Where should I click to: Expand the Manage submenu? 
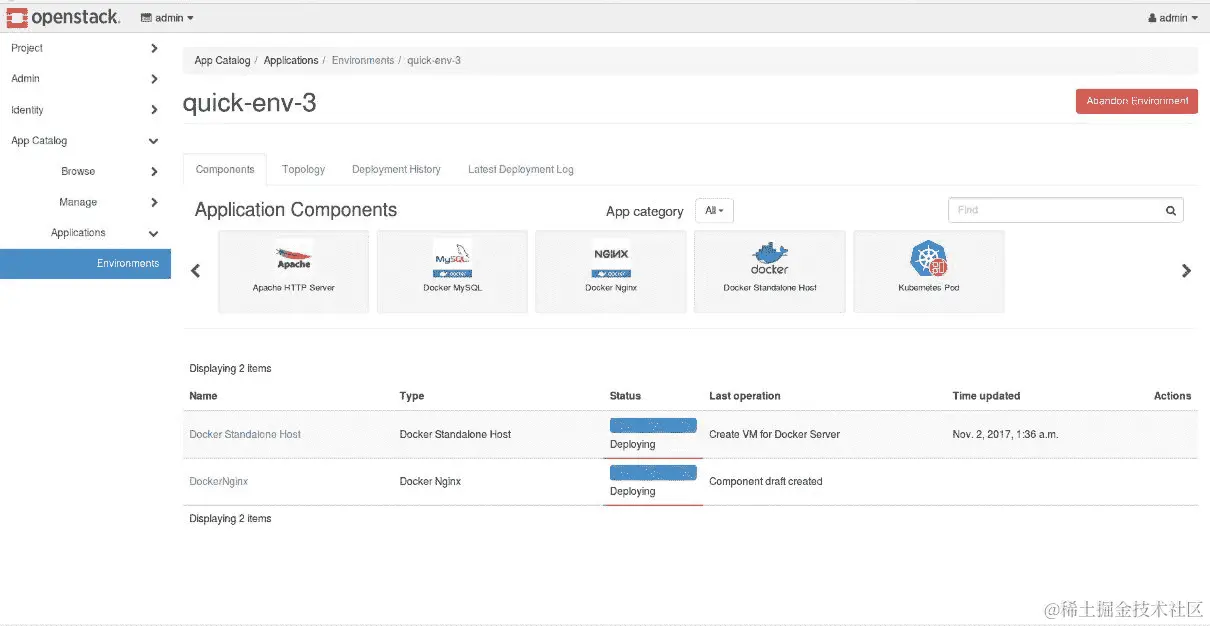[x=85, y=202]
